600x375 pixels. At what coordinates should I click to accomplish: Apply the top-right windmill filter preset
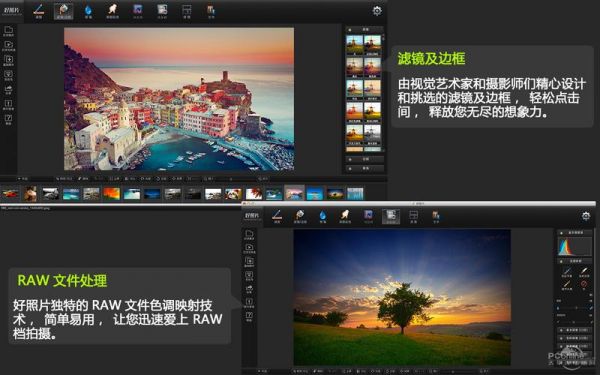[x=372, y=44]
